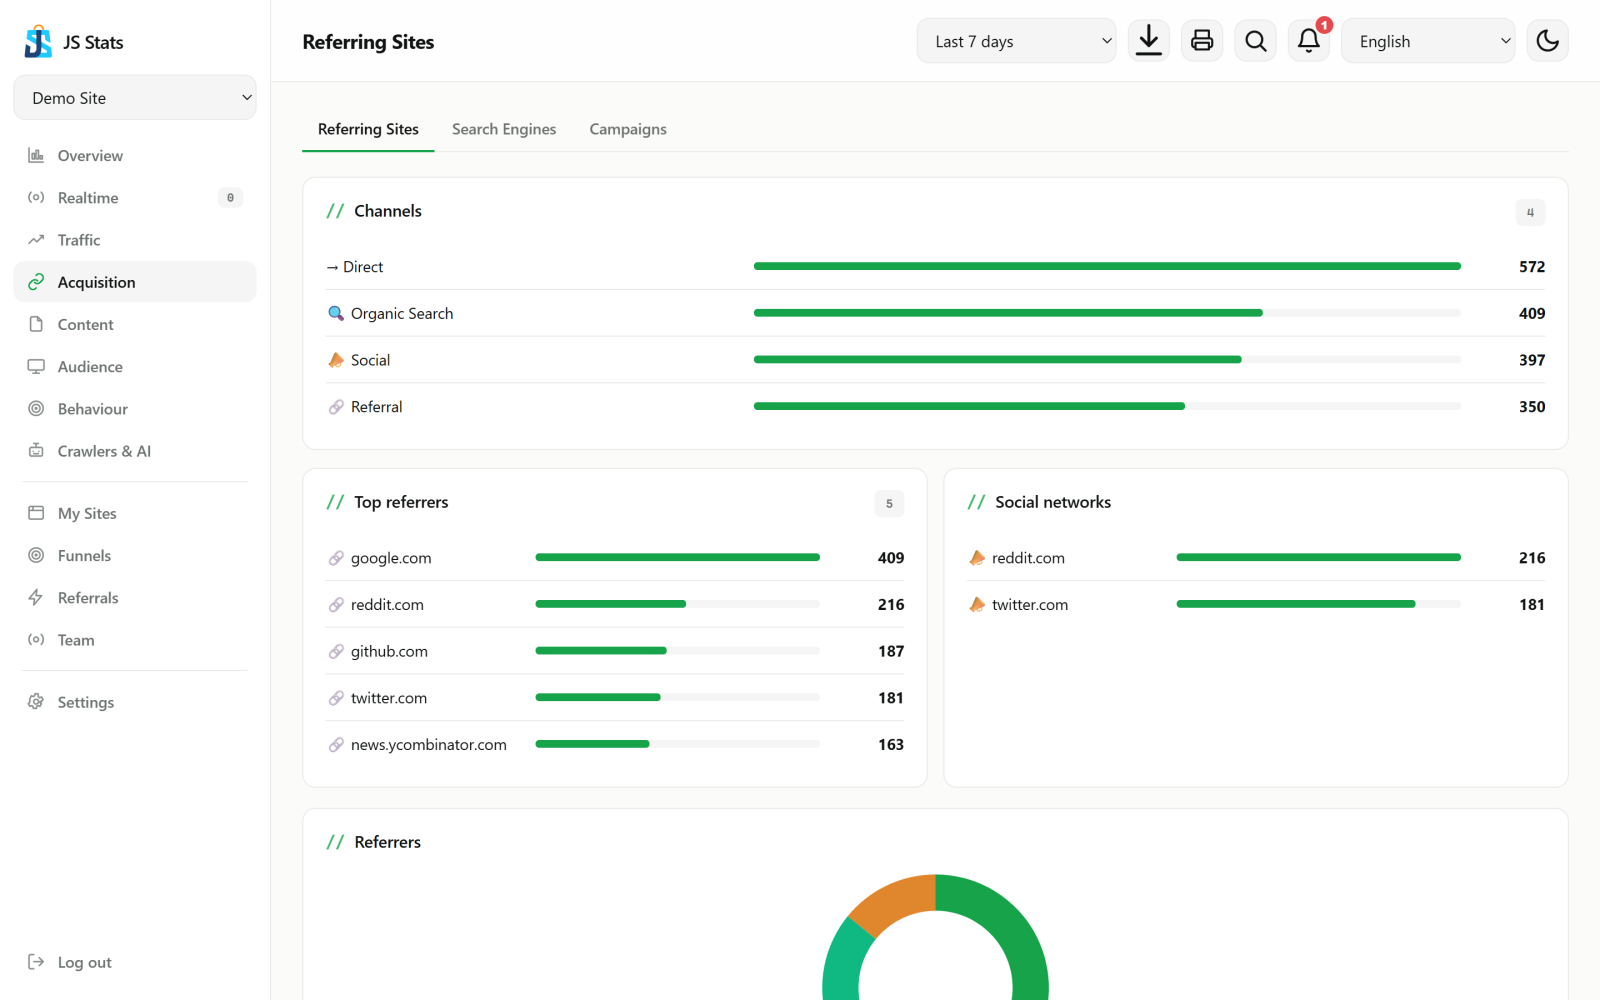This screenshot has width=1600, height=1000.
Task: Print the page using printer icon
Action: [x=1202, y=41]
